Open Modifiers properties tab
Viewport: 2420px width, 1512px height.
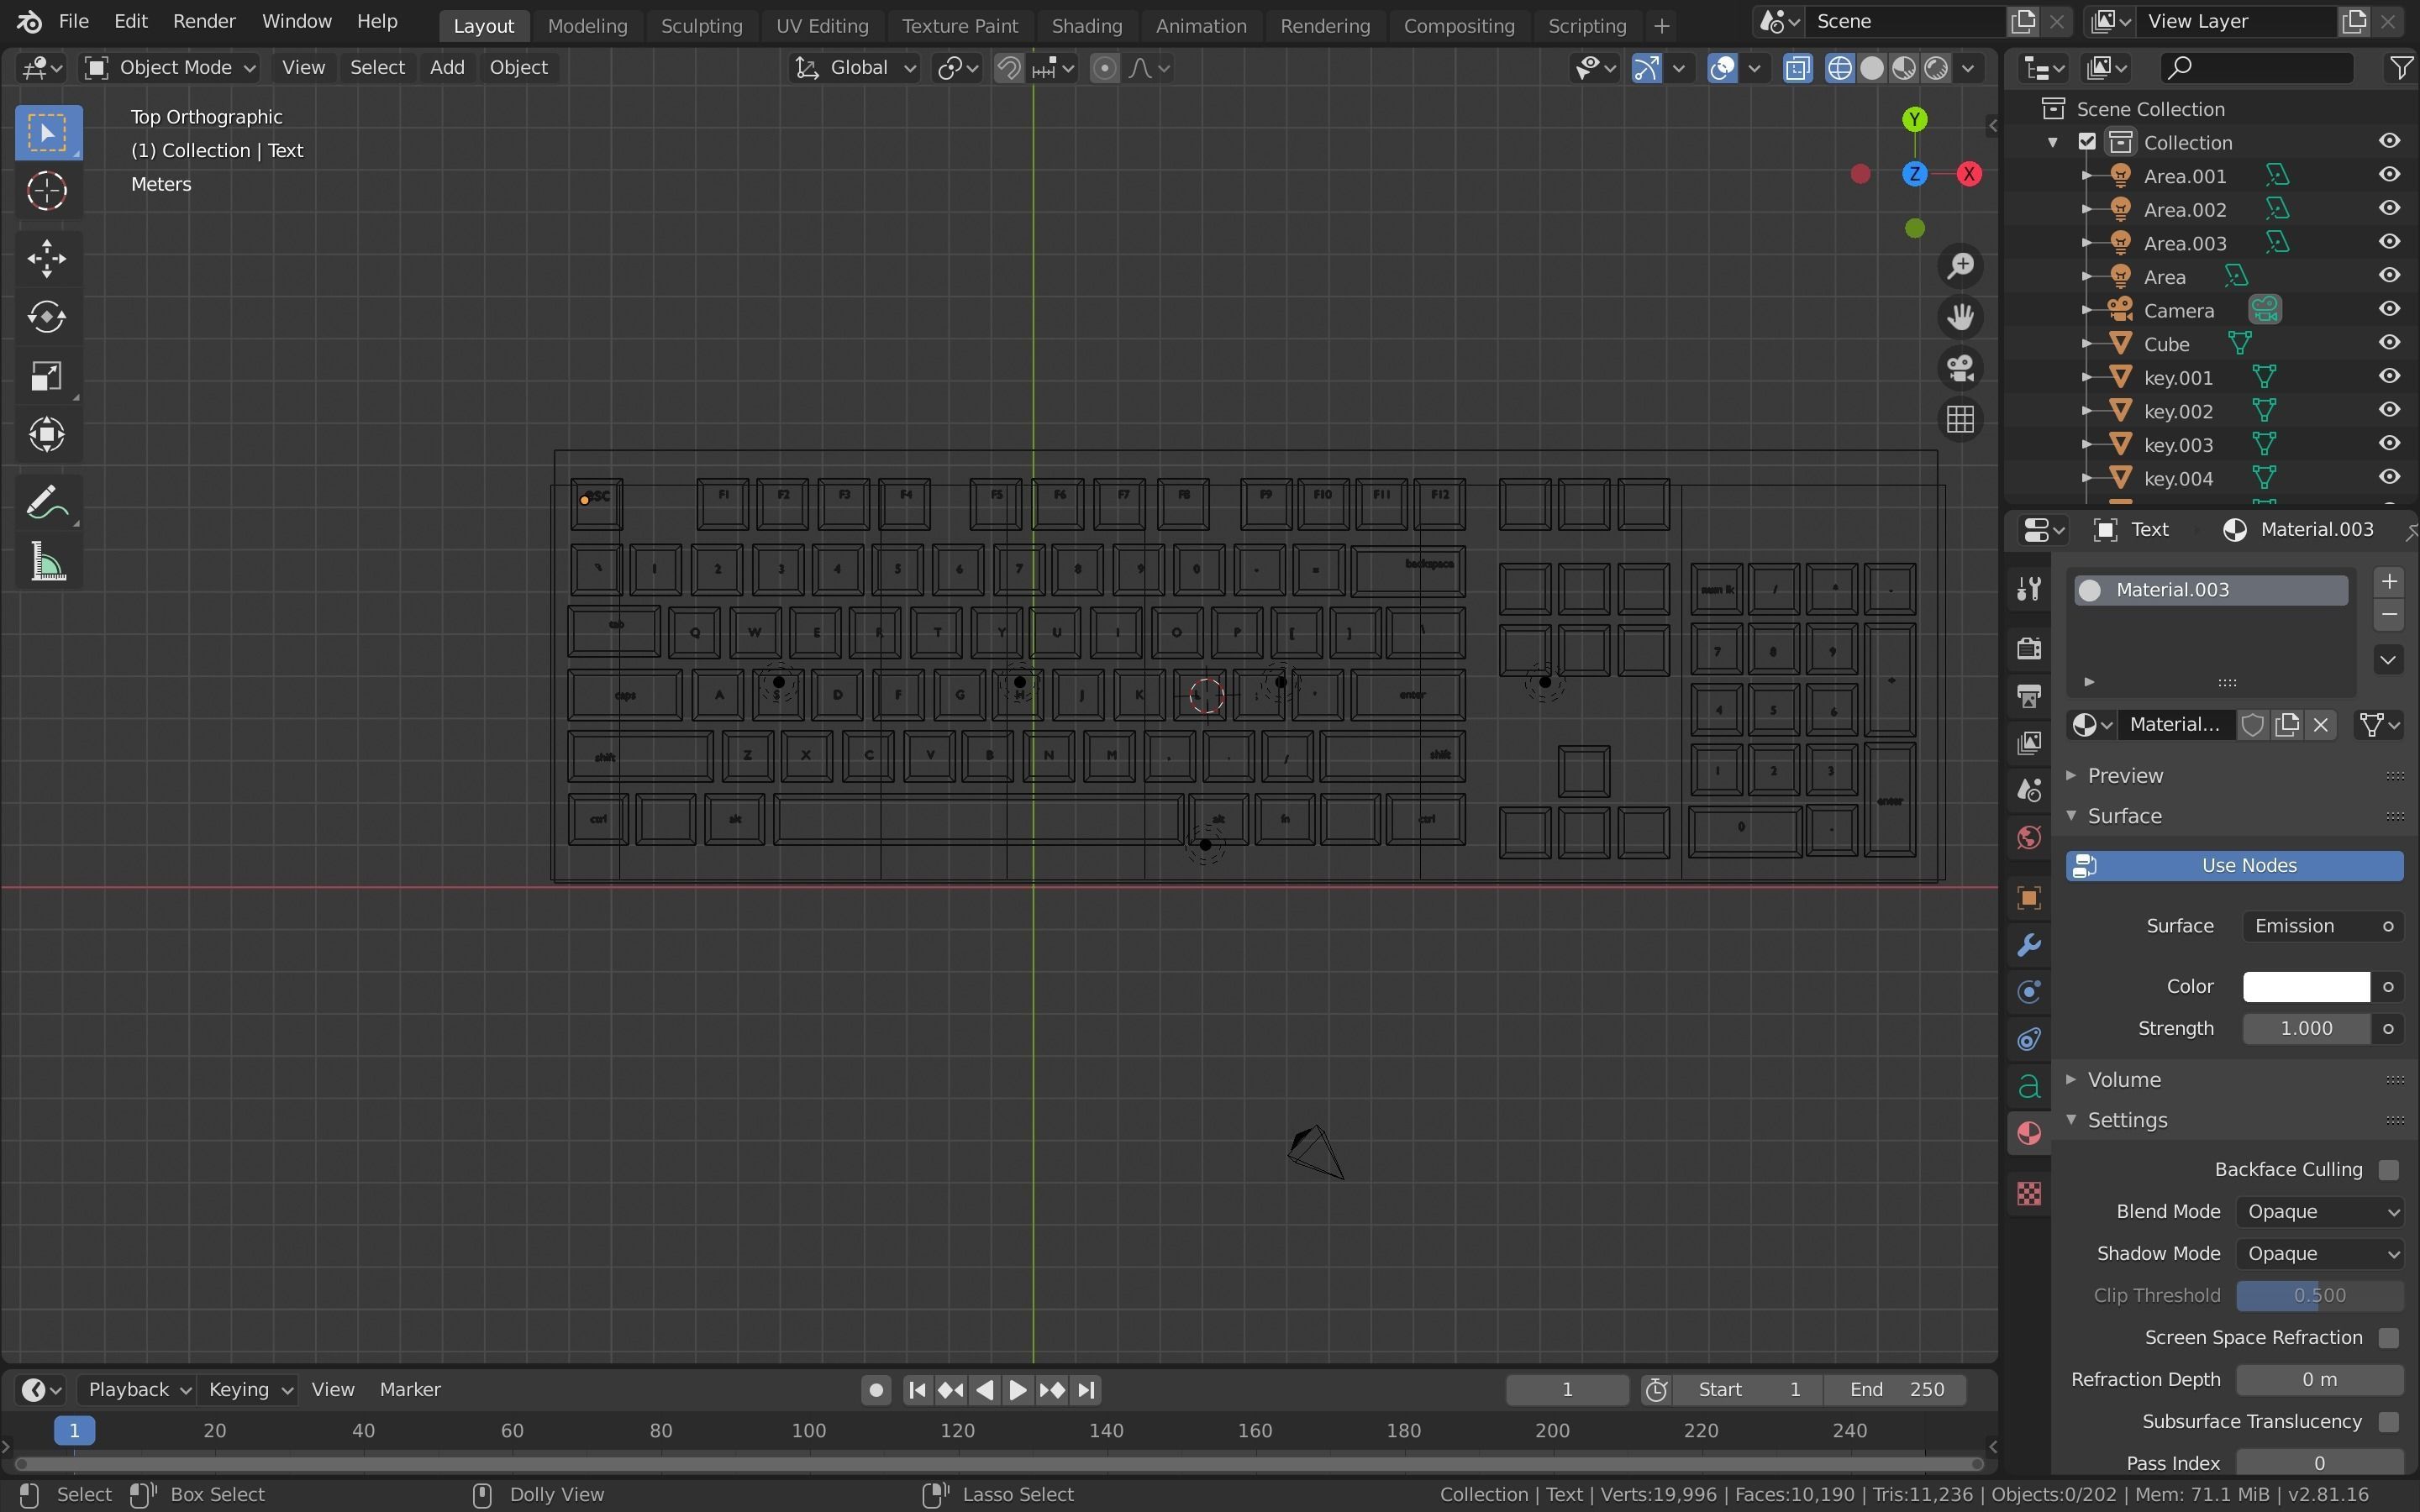(2028, 944)
